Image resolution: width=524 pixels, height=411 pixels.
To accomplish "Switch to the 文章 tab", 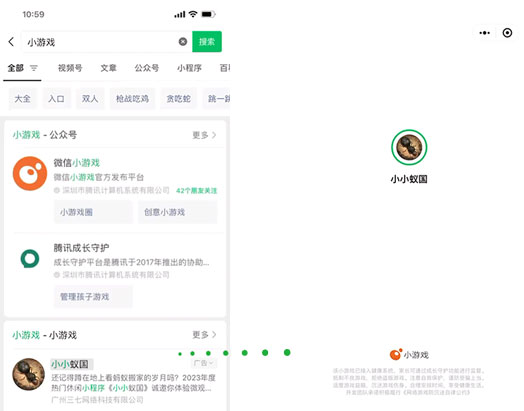I will (108, 68).
